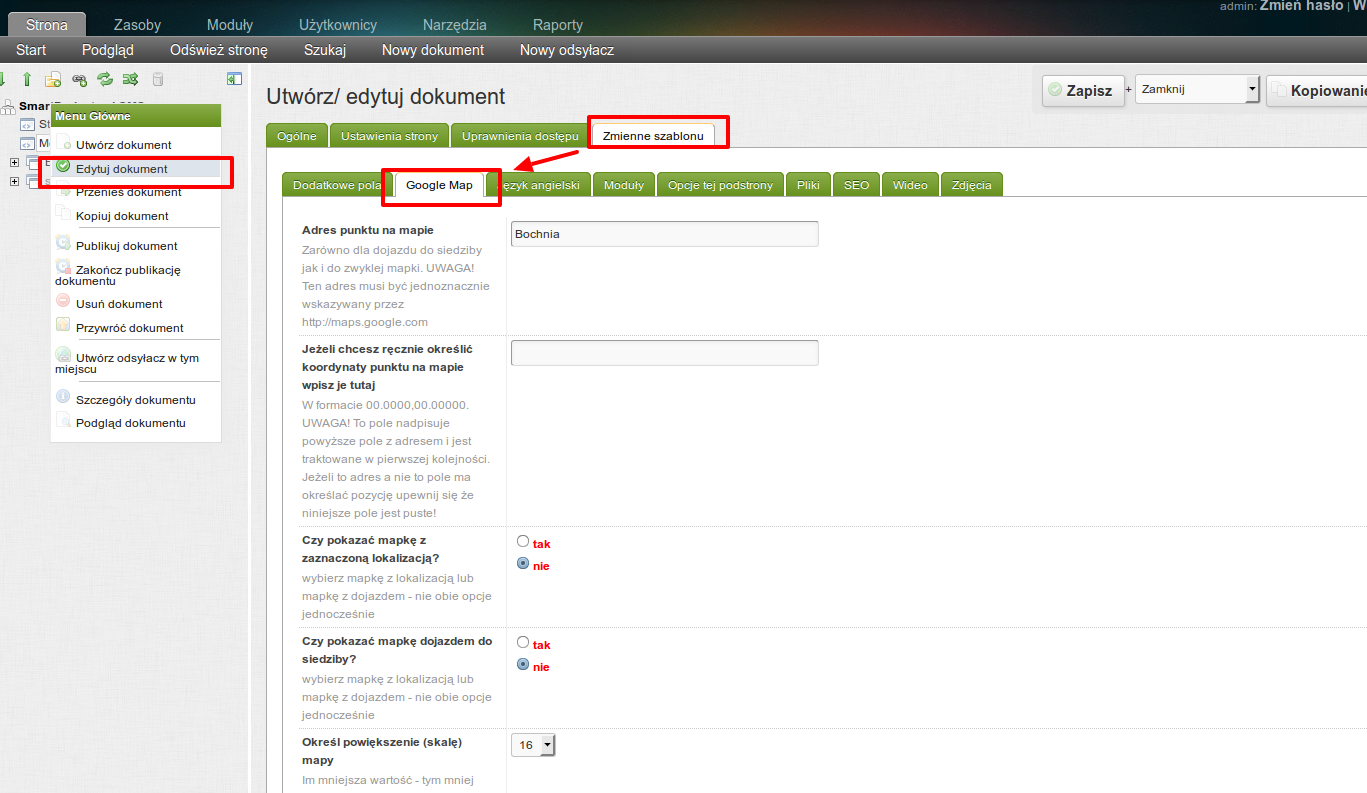
Task: Click the site root hierarchy icon in the tree
Action: click(8, 107)
